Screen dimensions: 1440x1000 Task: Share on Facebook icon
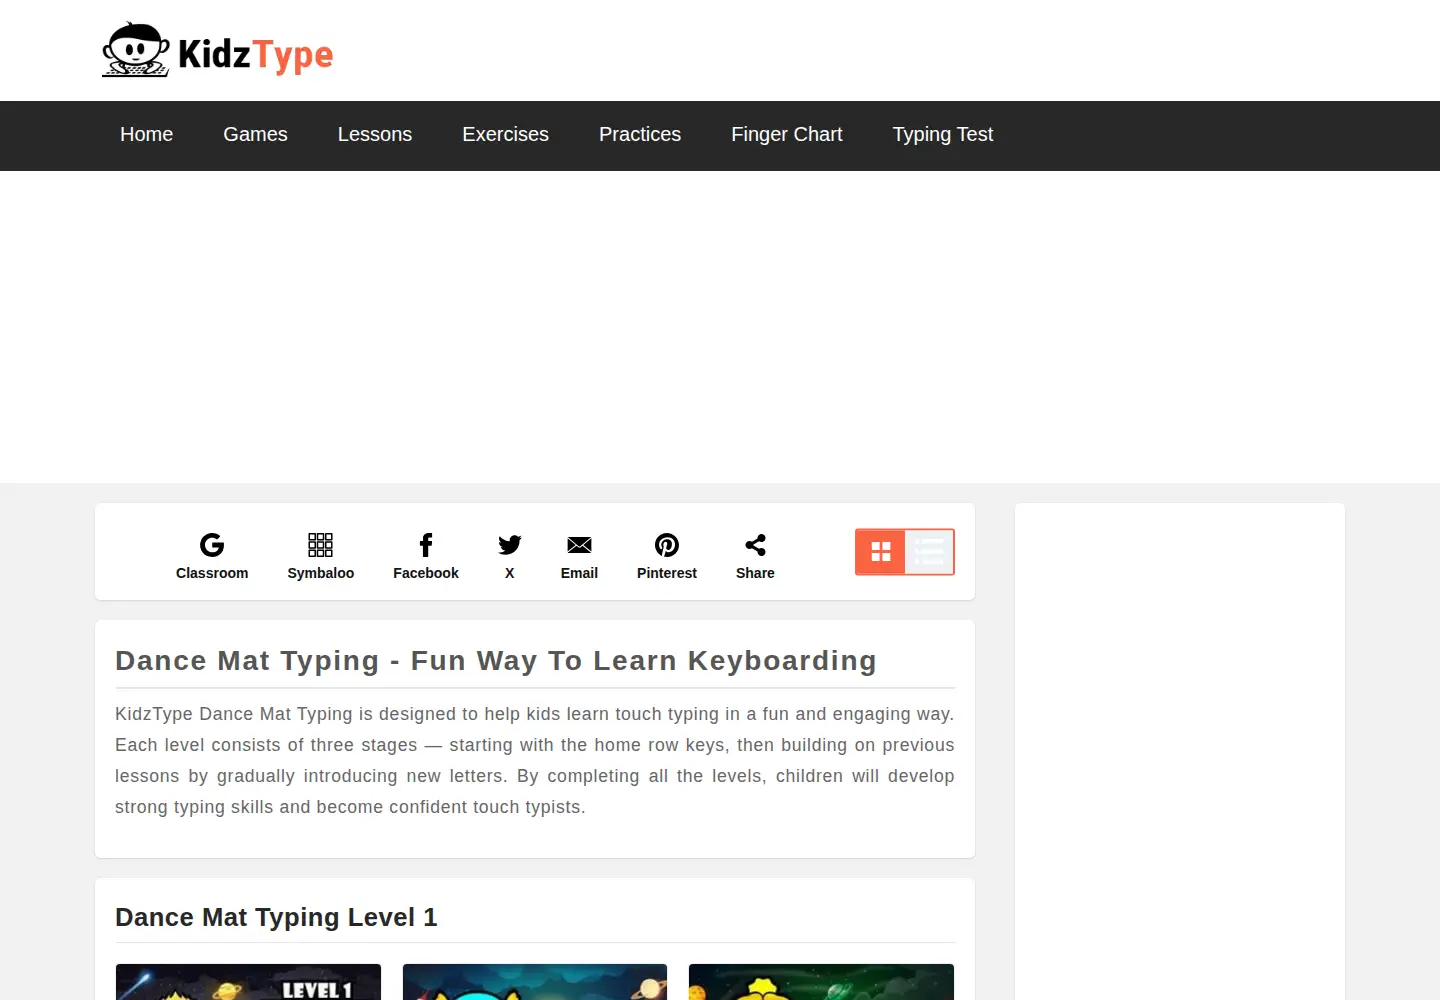tap(426, 545)
